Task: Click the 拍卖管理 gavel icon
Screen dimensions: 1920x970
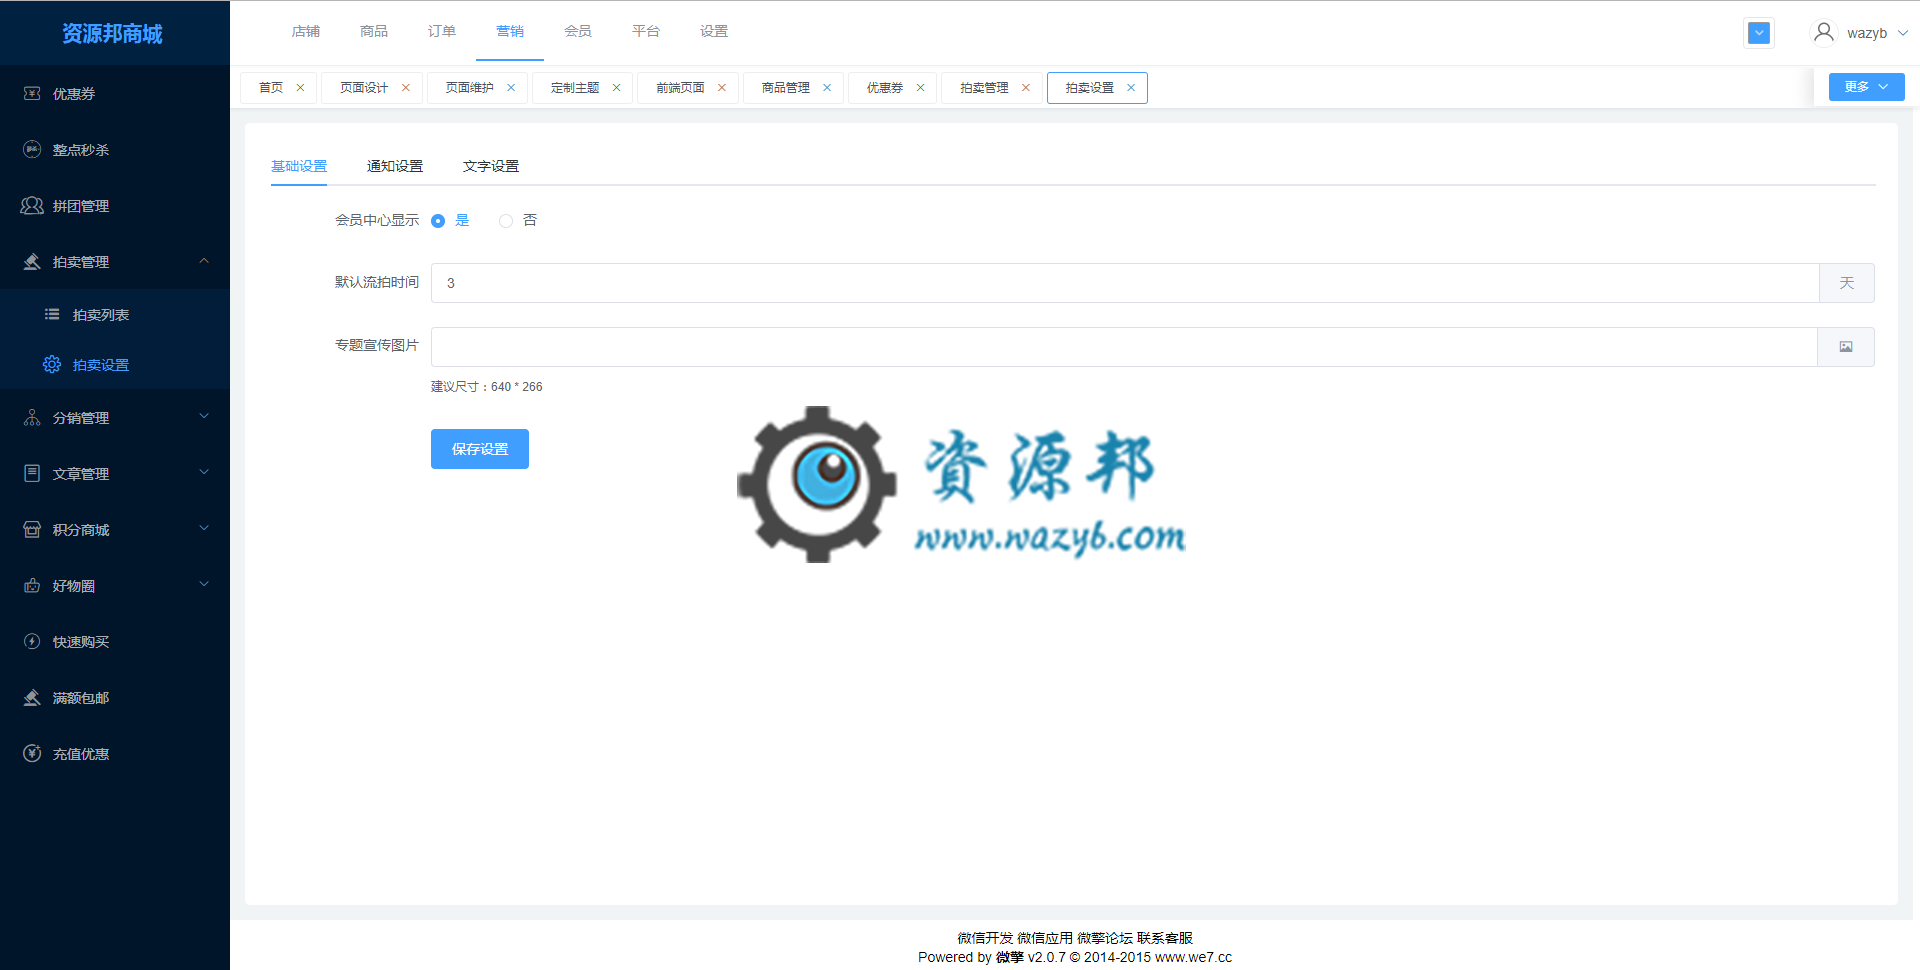Action: click(x=32, y=261)
